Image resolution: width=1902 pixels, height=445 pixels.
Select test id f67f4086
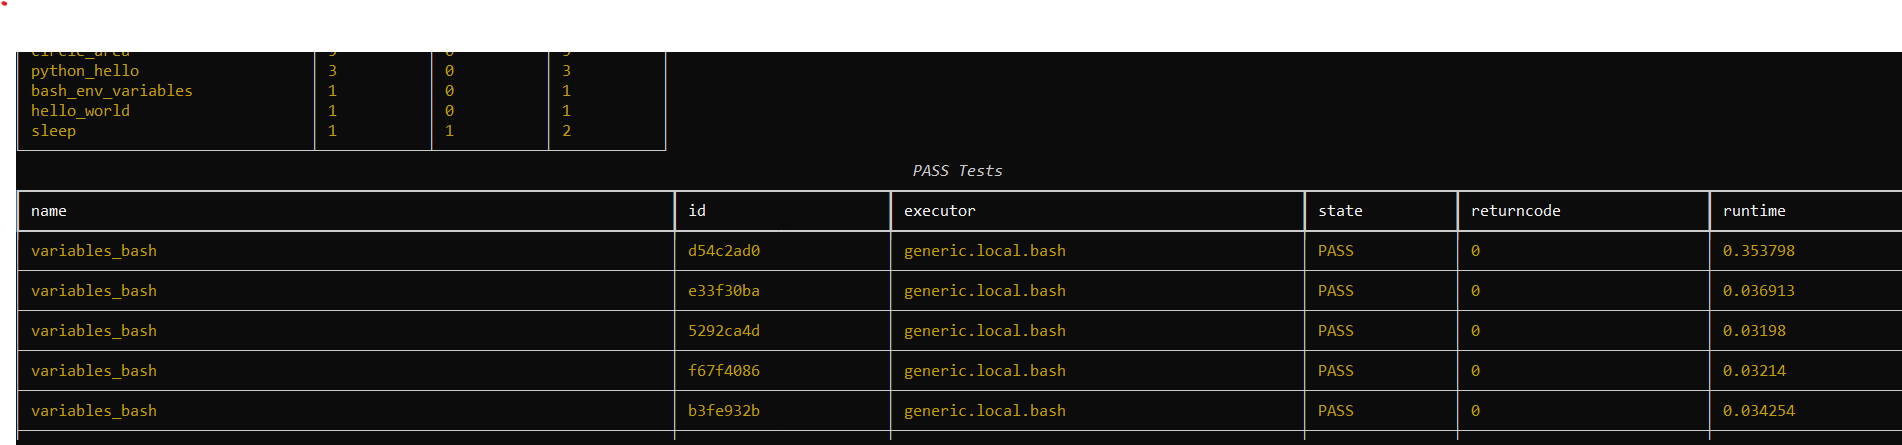coord(724,371)
